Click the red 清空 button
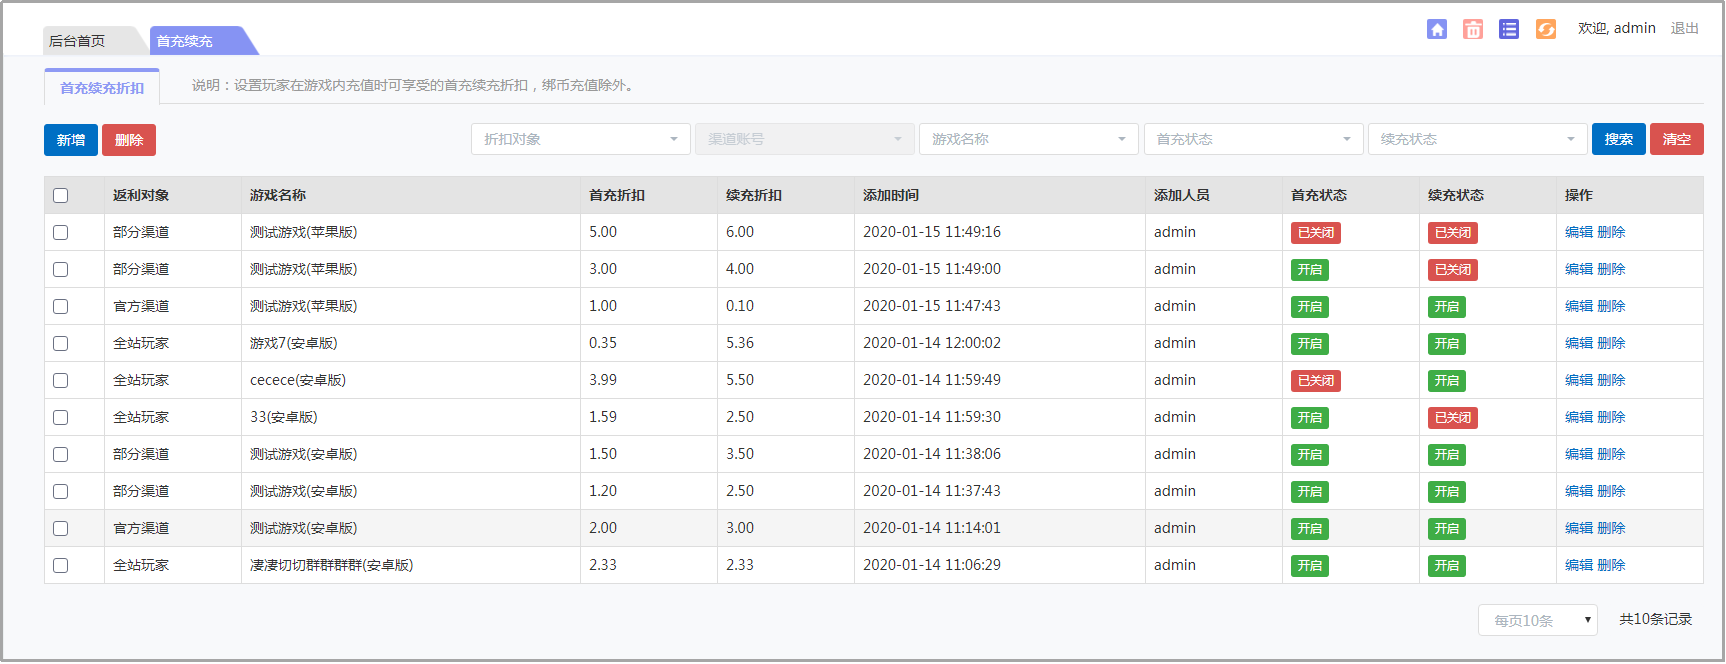 (1677, 139)
